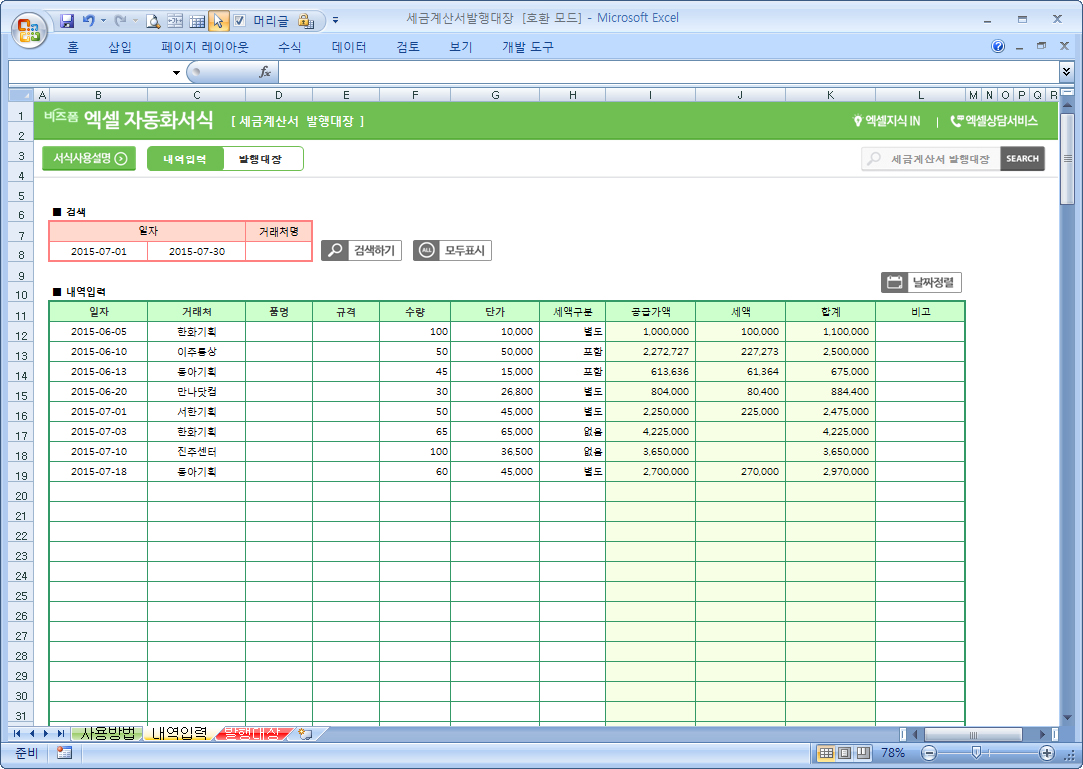Viewport: 1083px width, 769px height.
Task: Open the Name Box dropdown
Action: coord(176,73)
